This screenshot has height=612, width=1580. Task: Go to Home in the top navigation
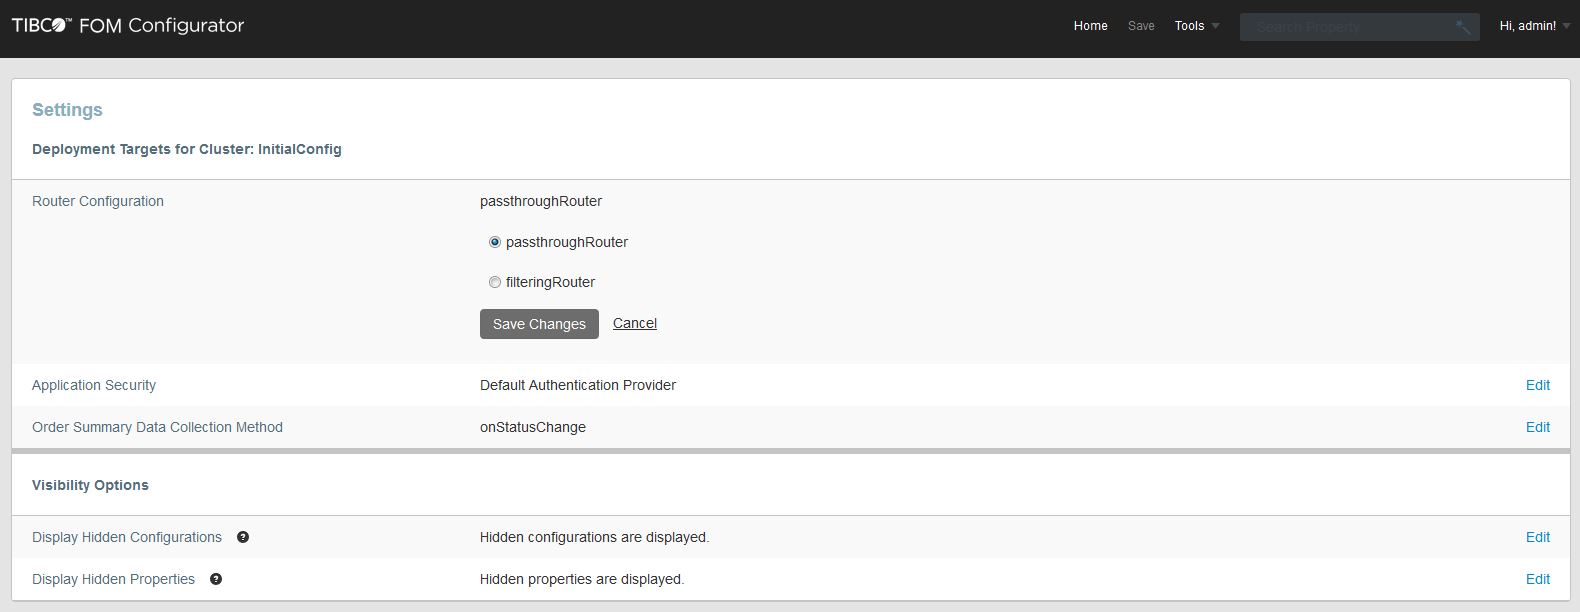[x=1090, y=26]
